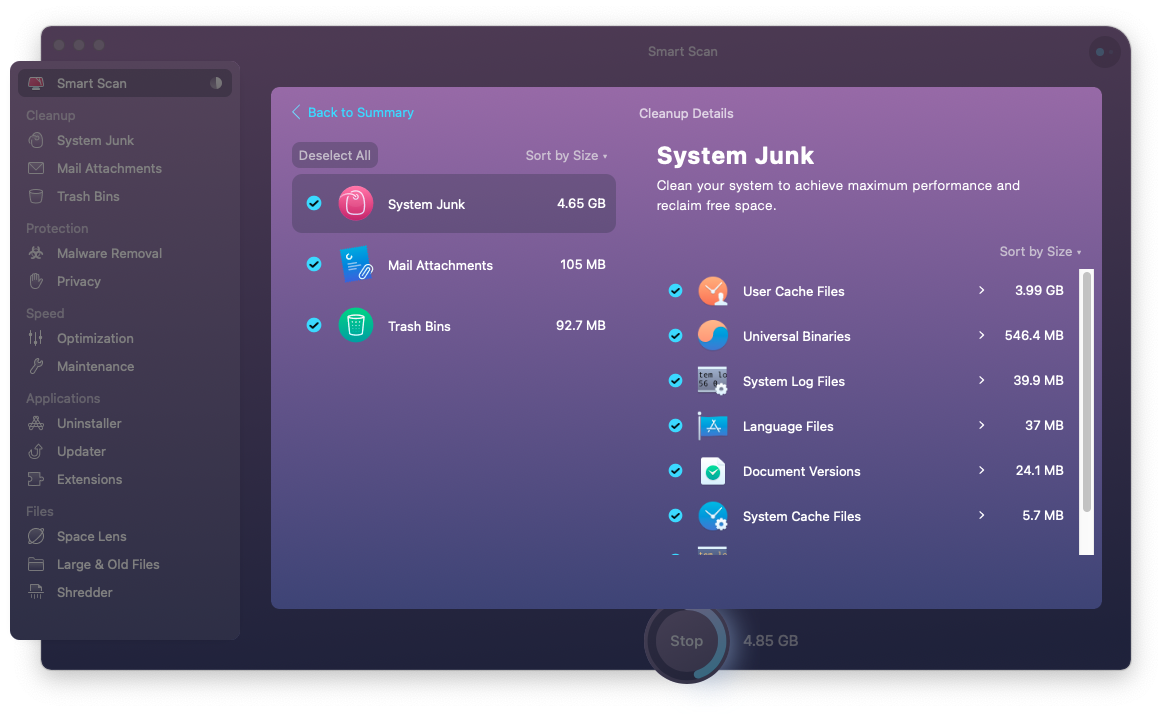This screenshot has width=1165, height=714.
Task: Select the green Trash Bins icon
Action: (356, 325)
